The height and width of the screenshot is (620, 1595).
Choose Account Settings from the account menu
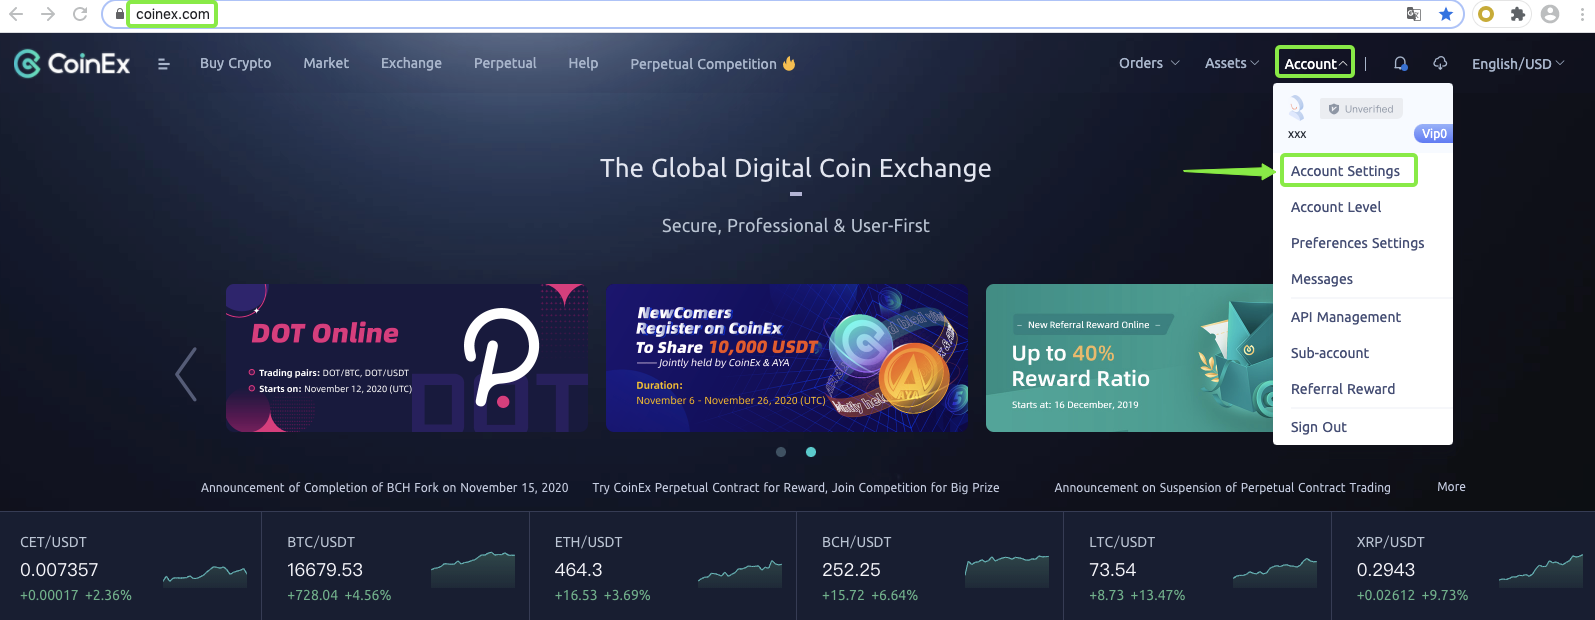[1345, 171]
